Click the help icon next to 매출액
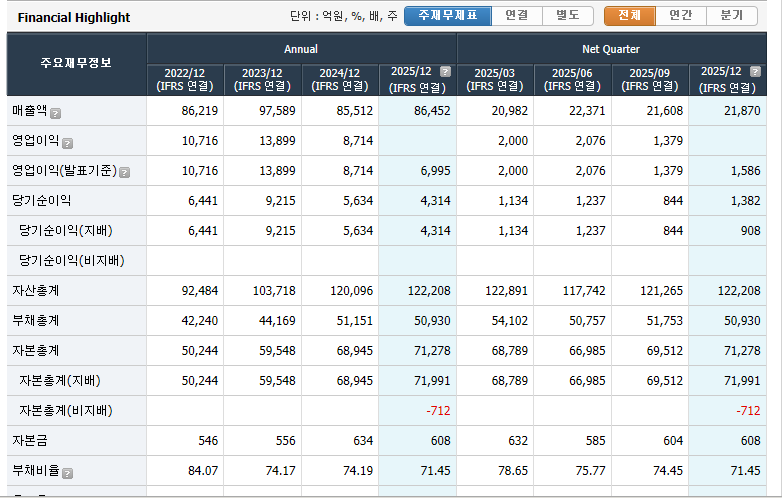This screenshot has height=498, width=782. [x=56, y=113]
